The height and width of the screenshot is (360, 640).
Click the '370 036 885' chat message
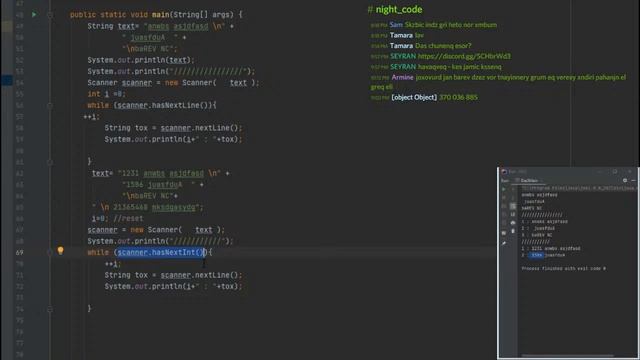coord(458,97)
